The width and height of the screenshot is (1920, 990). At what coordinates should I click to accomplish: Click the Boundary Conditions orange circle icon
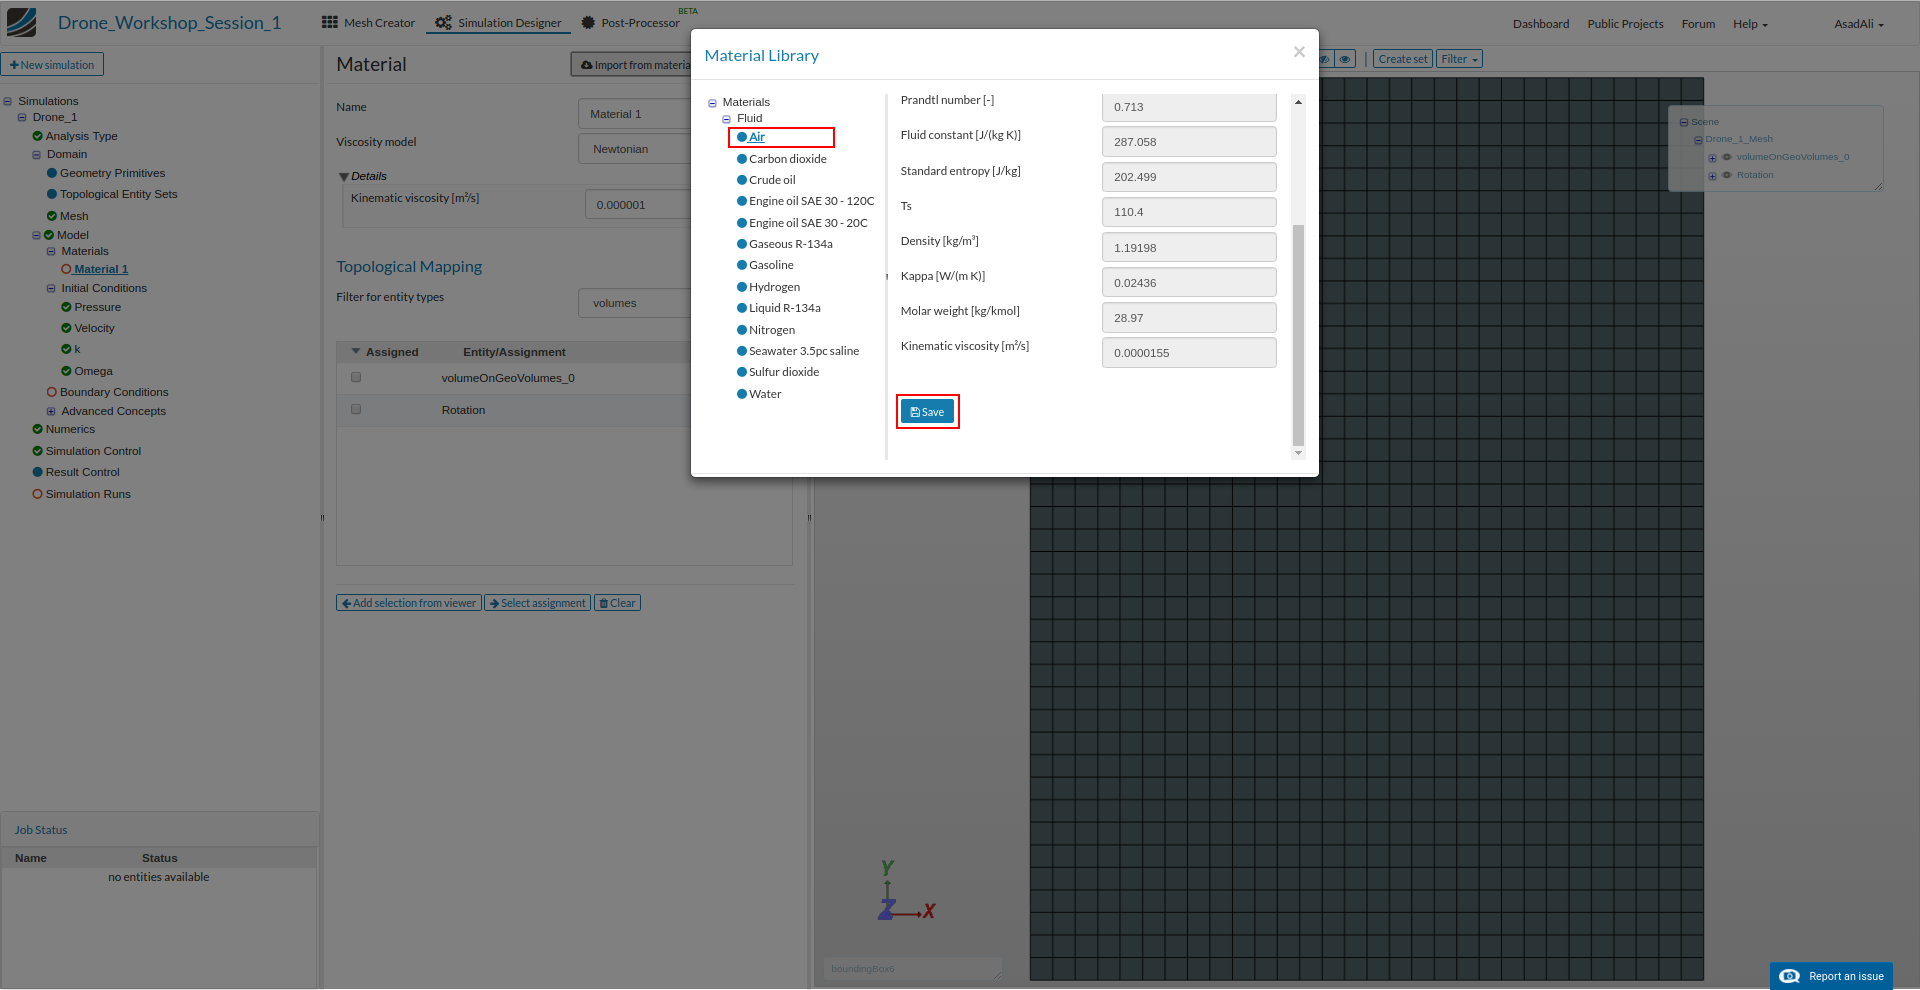point(52,392)
